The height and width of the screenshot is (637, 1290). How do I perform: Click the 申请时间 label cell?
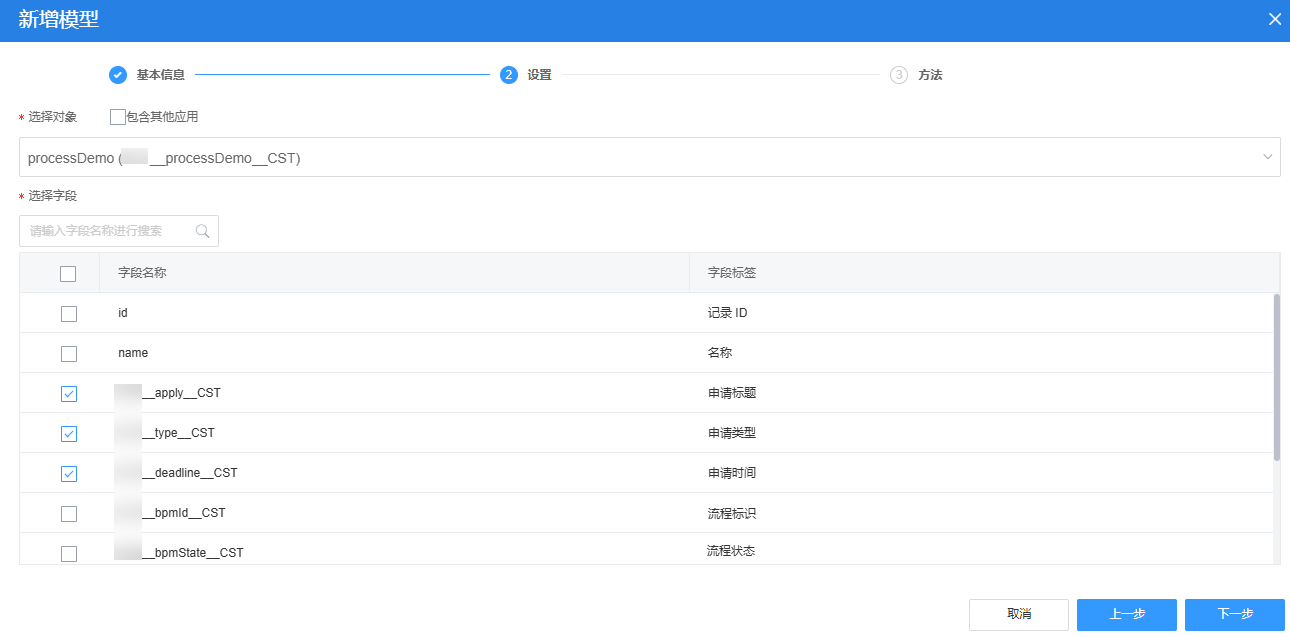pyautogui.click(x=732, y=473)
